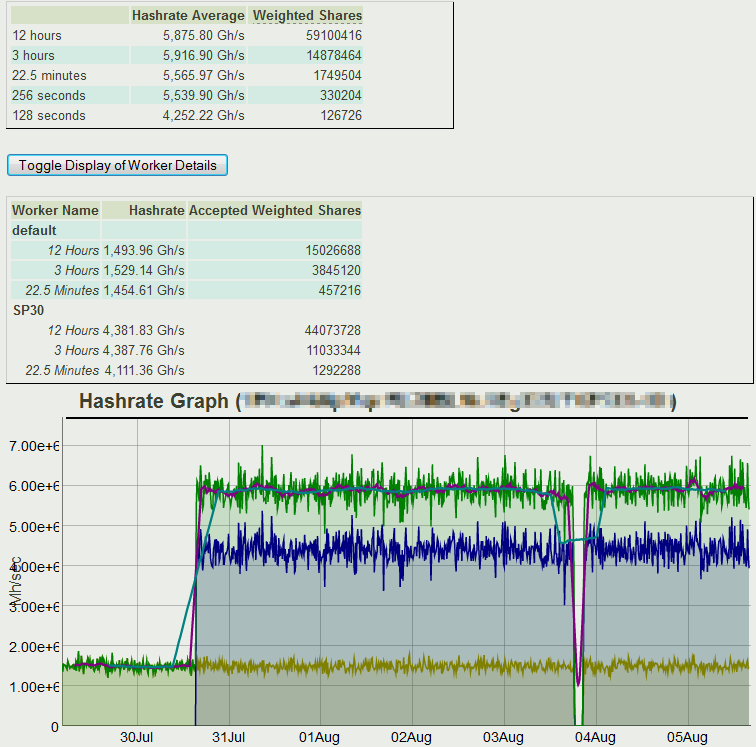Select weighted shares value '330204'
Viewport: 756px width, 747px height.
tap(341, 95)
